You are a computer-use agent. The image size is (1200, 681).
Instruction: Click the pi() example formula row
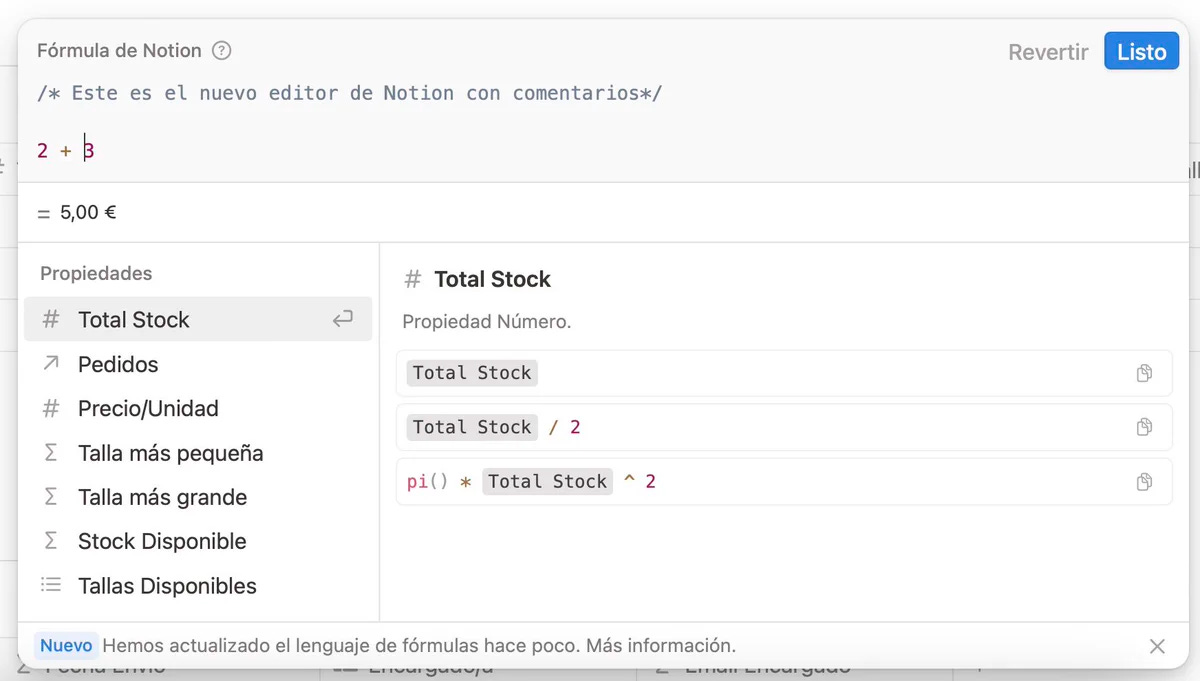point(784,481)
